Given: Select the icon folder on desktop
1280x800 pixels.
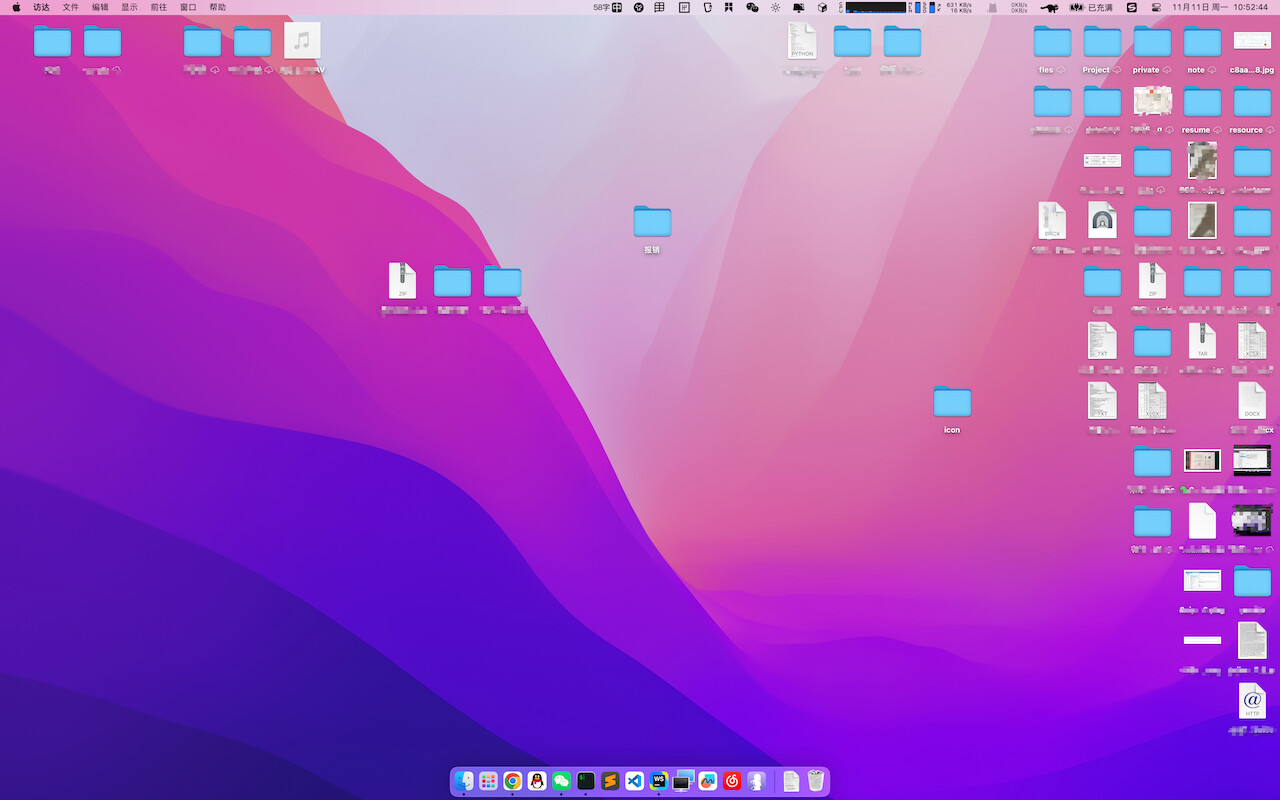Looking at the screenshot, I should pos(952,410).
